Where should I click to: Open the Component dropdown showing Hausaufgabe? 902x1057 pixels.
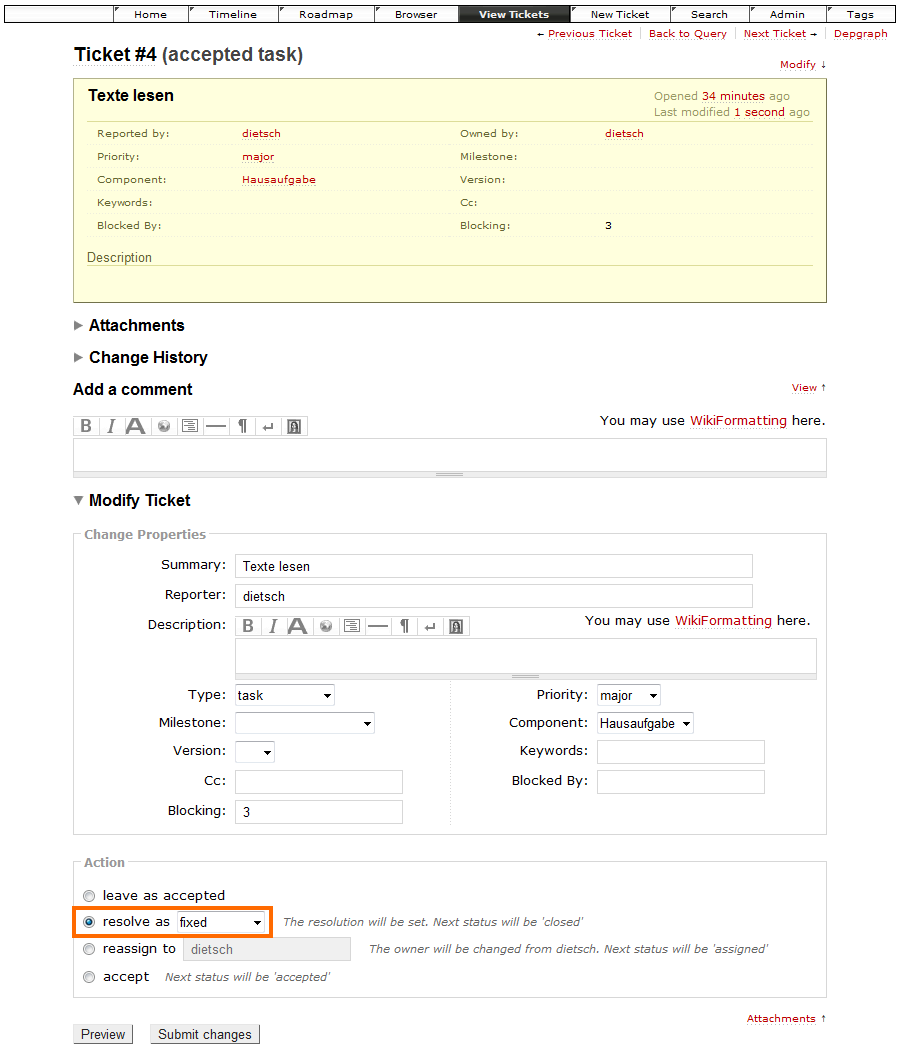645,723
